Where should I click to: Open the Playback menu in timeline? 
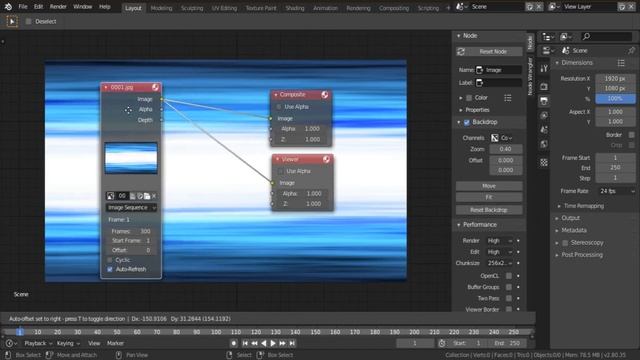38,344
